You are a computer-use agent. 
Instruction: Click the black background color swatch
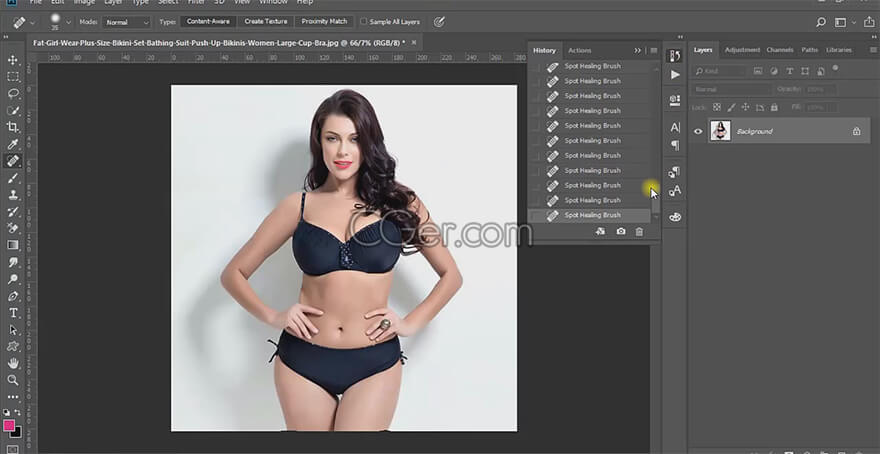coord(17,433)
